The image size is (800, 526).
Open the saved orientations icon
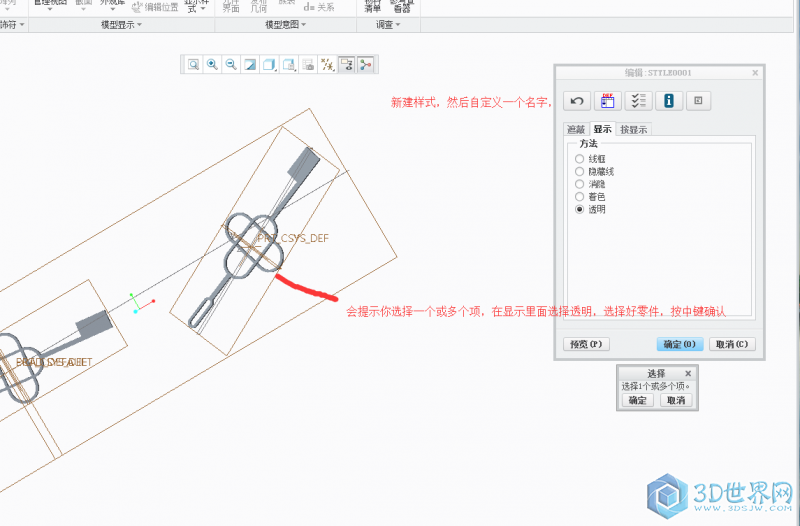click(289, 64)
